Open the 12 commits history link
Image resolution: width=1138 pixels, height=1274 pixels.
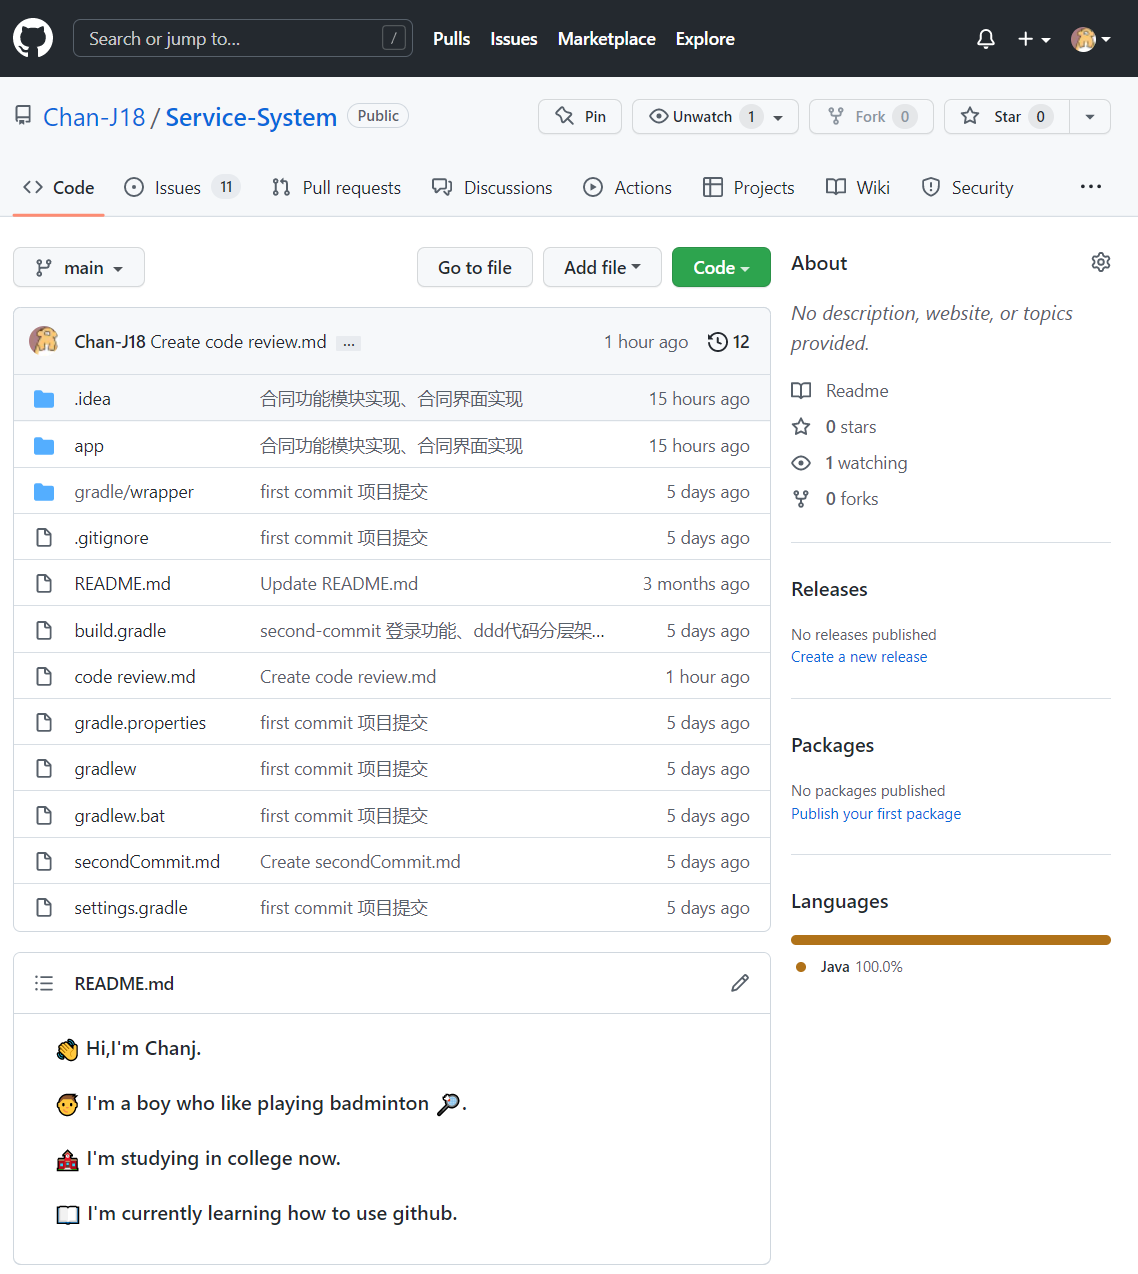pos(729,342)
